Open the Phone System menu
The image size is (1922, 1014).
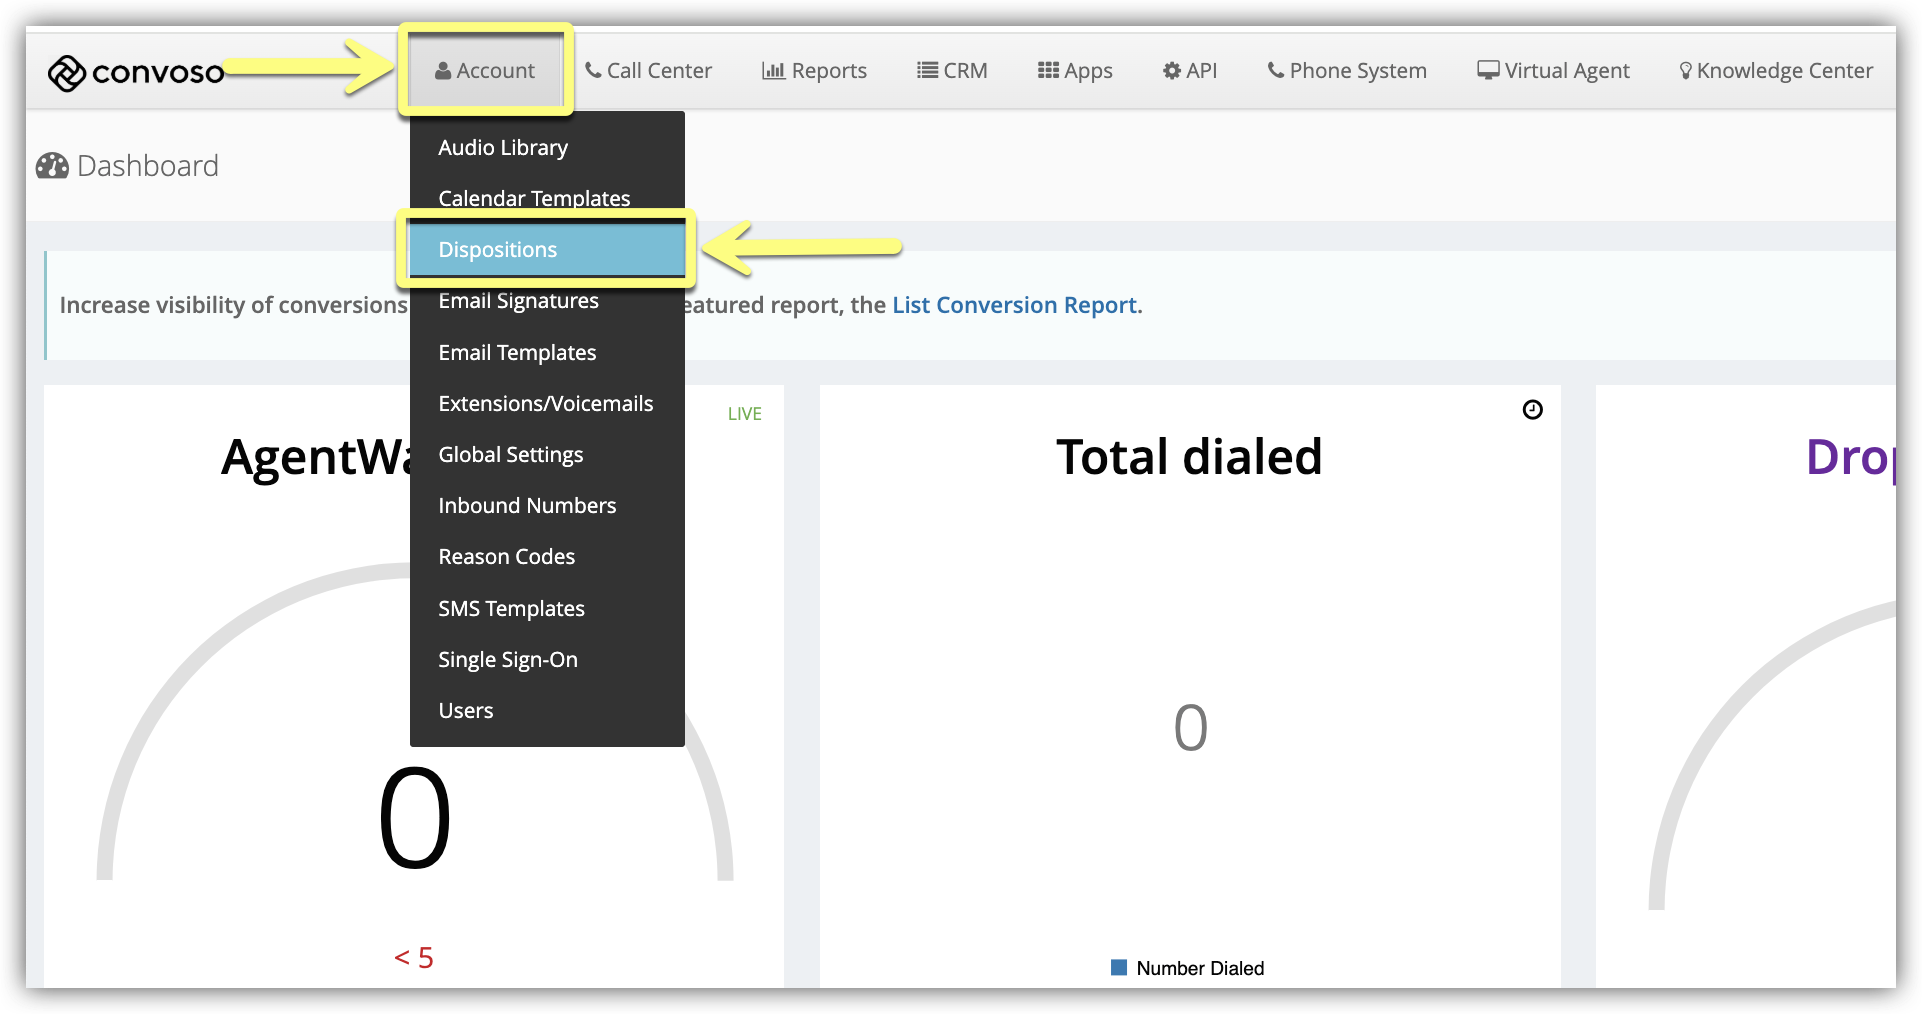[1347, 70]
